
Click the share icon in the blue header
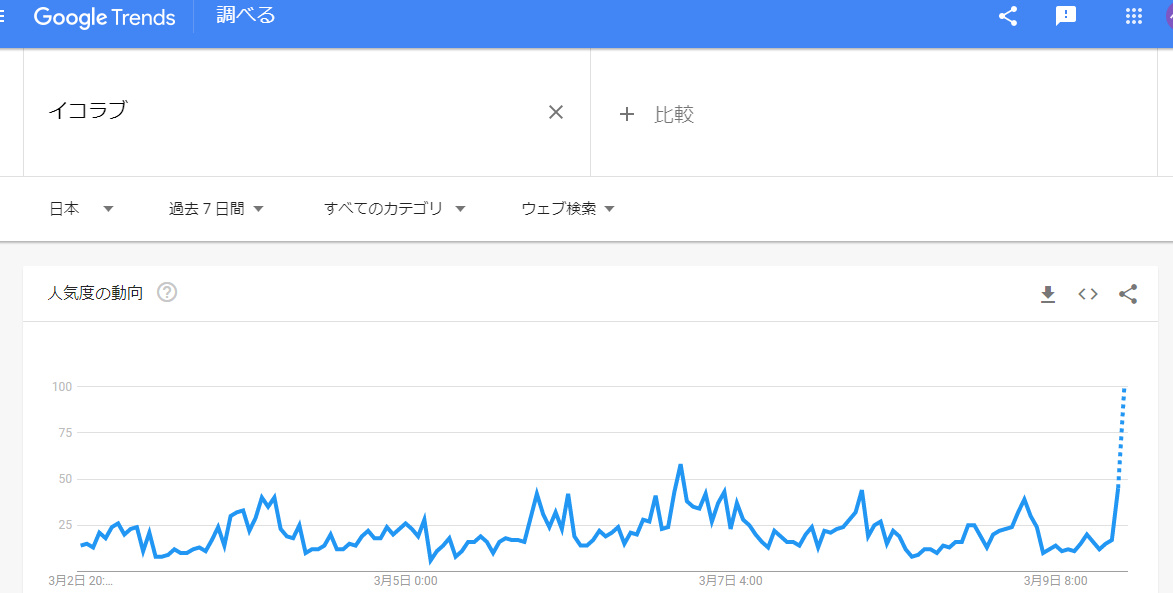(x=1008, y=16)
